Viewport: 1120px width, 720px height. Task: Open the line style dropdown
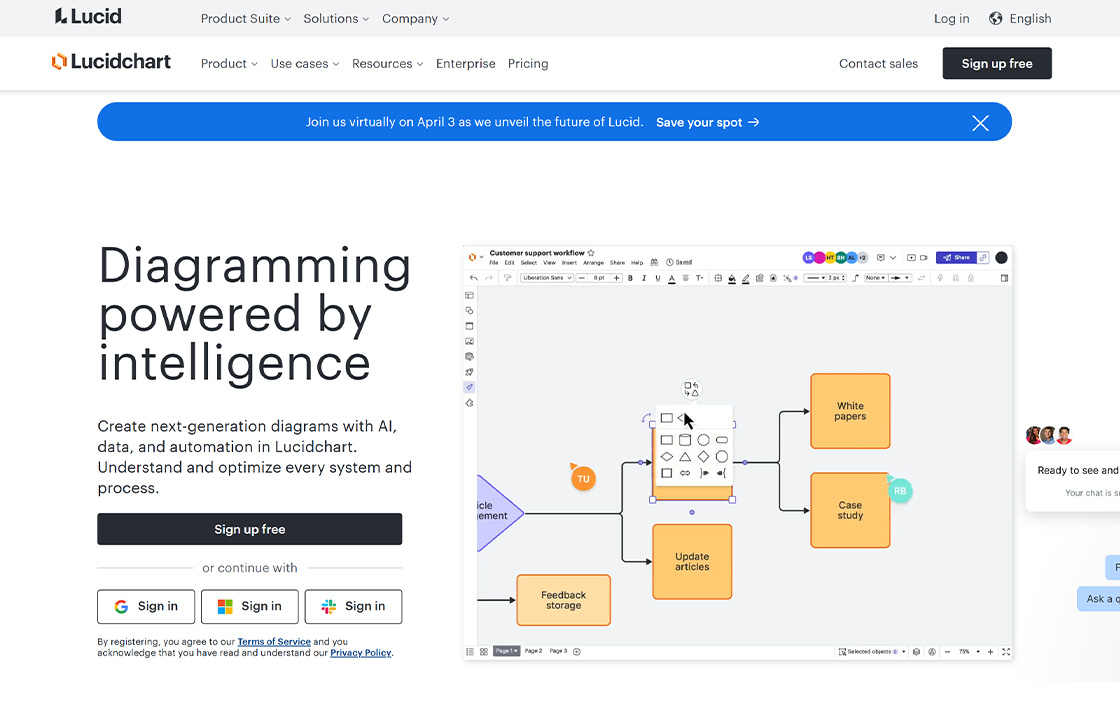click(815, 278)
